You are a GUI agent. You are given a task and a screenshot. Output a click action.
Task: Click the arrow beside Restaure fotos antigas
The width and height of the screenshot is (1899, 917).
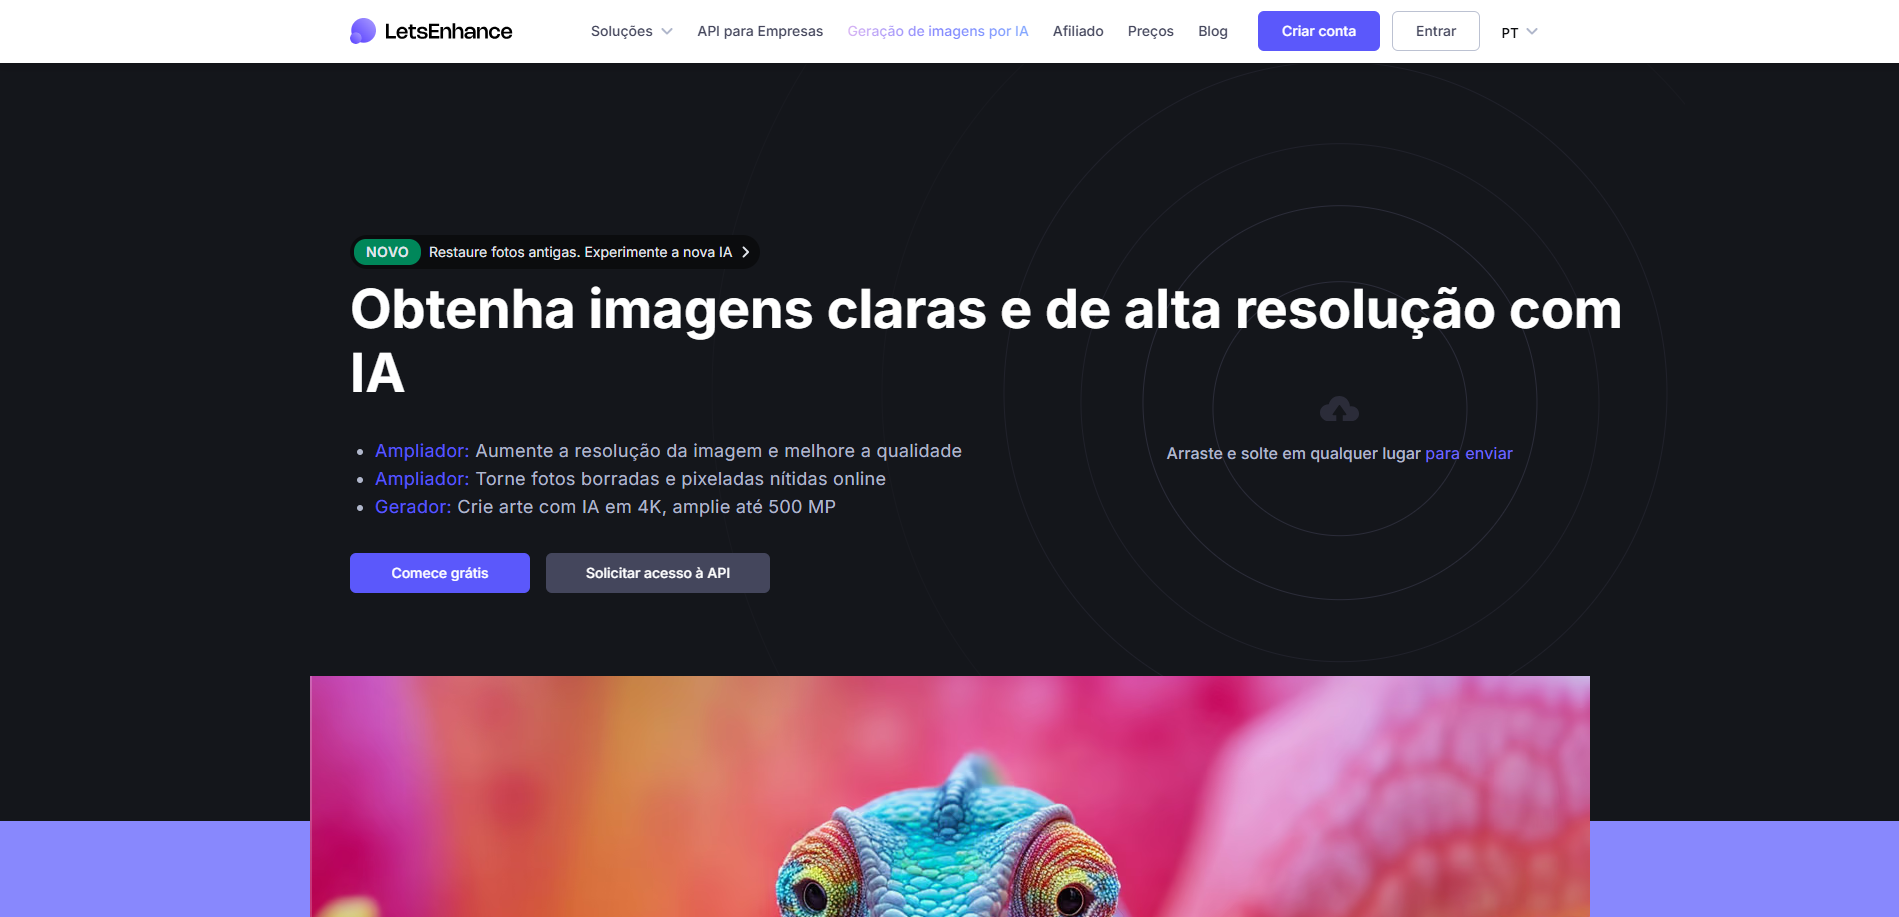[x=746, y=252]
